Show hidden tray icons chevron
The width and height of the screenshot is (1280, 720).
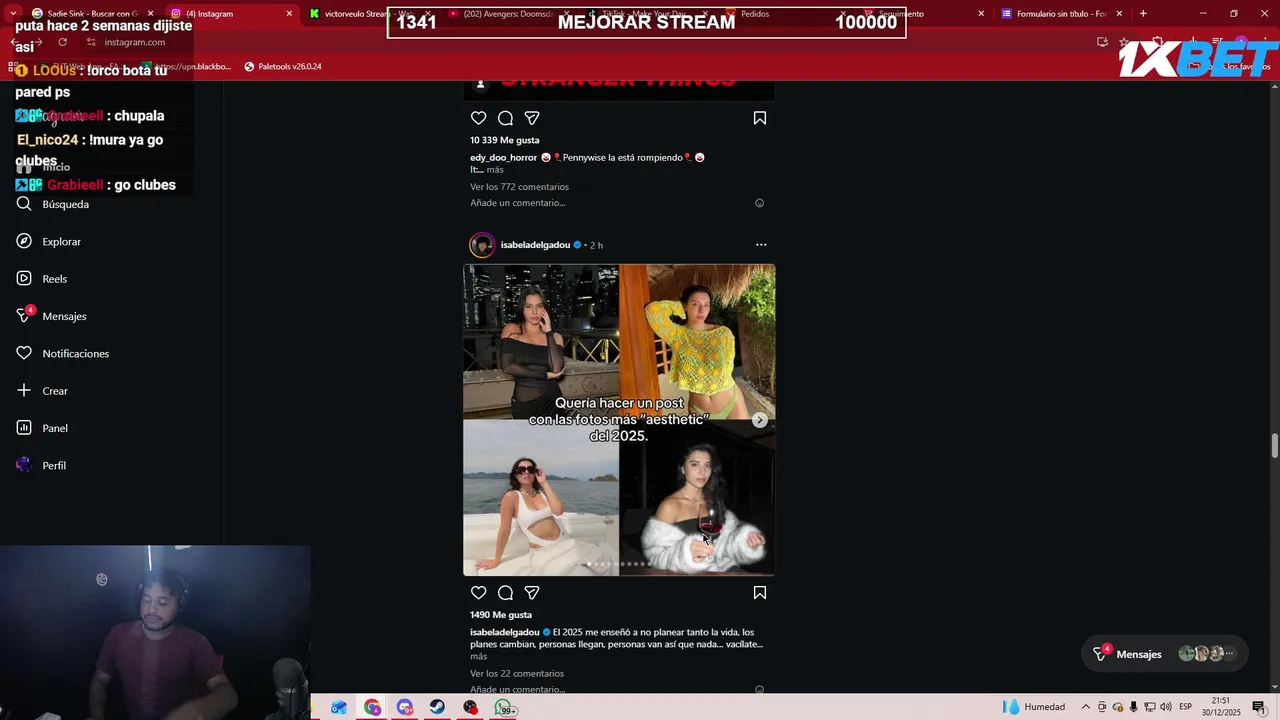[x=1085, y=707]
